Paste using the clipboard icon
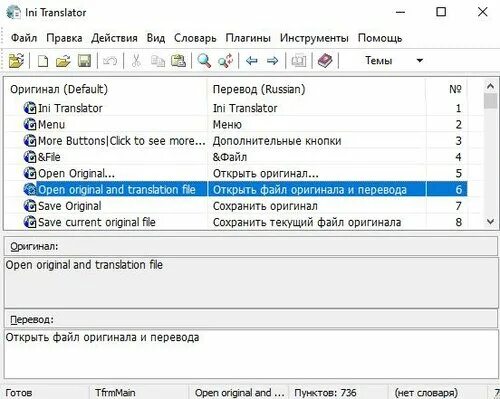Screen dimensions: 500x399 point(178,61)
